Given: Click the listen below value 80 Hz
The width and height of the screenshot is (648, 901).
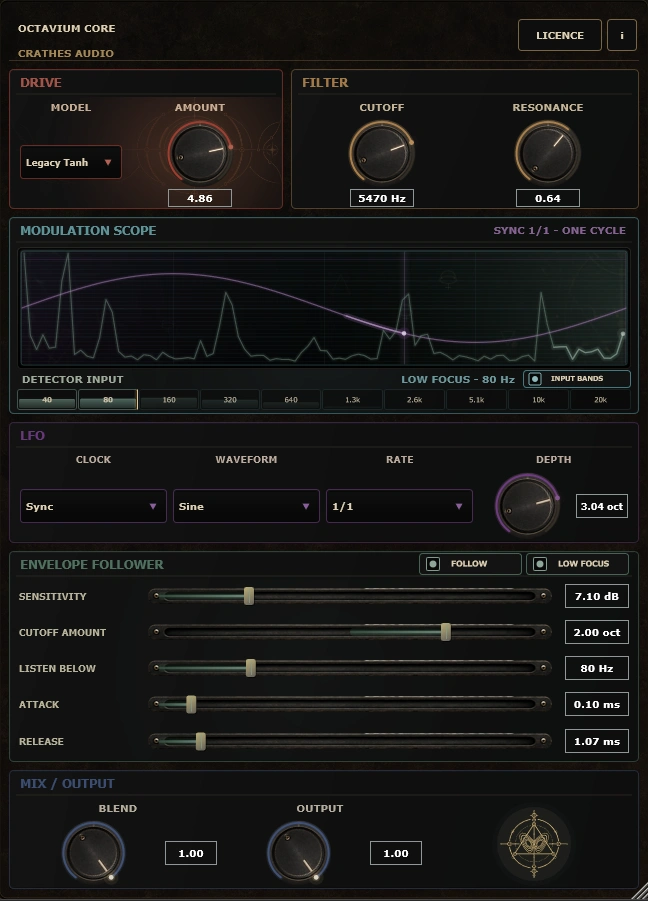Looking at the screenshot, I should (x=597, y=668).
